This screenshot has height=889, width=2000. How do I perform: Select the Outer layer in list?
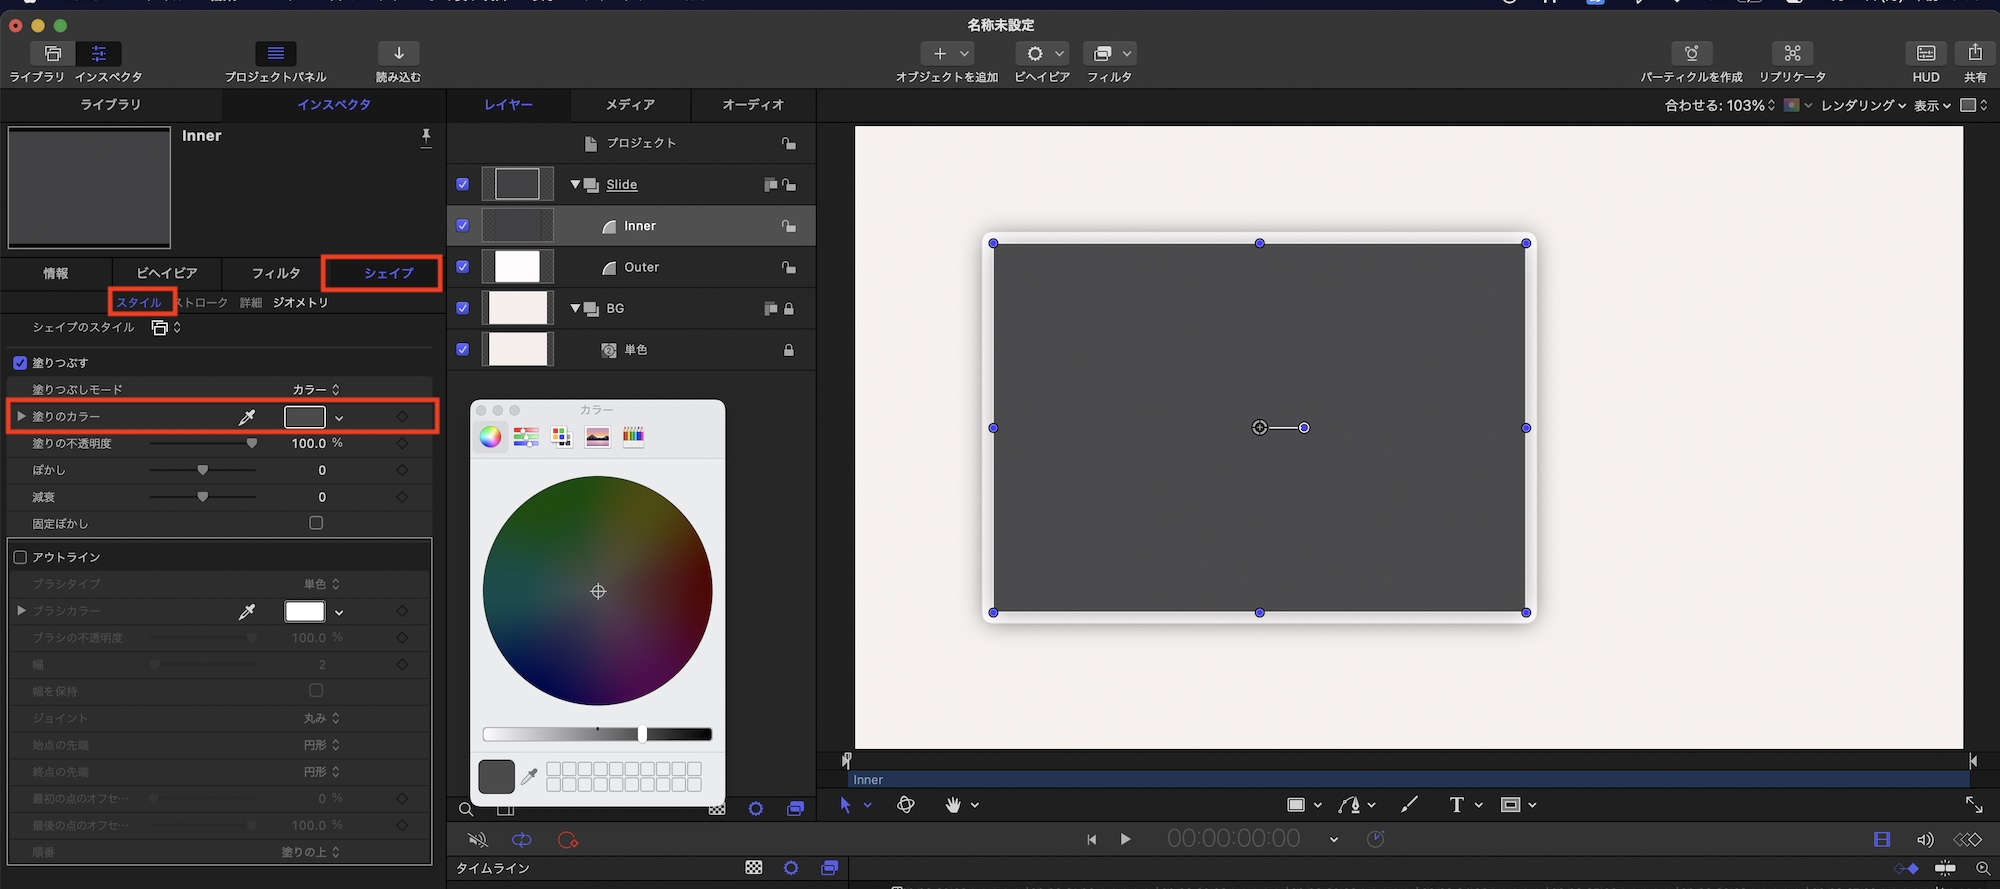[641, 267]
